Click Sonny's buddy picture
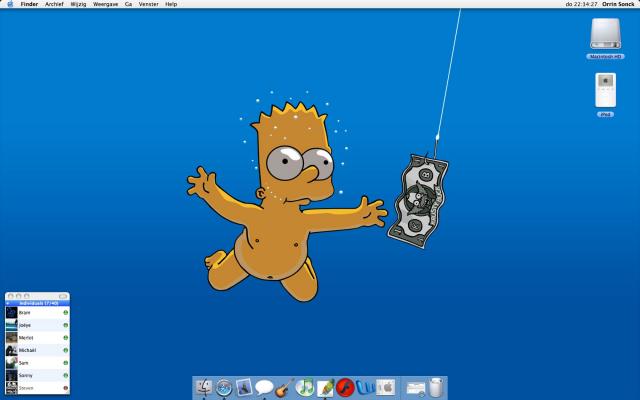 click(x=11, y=375)
